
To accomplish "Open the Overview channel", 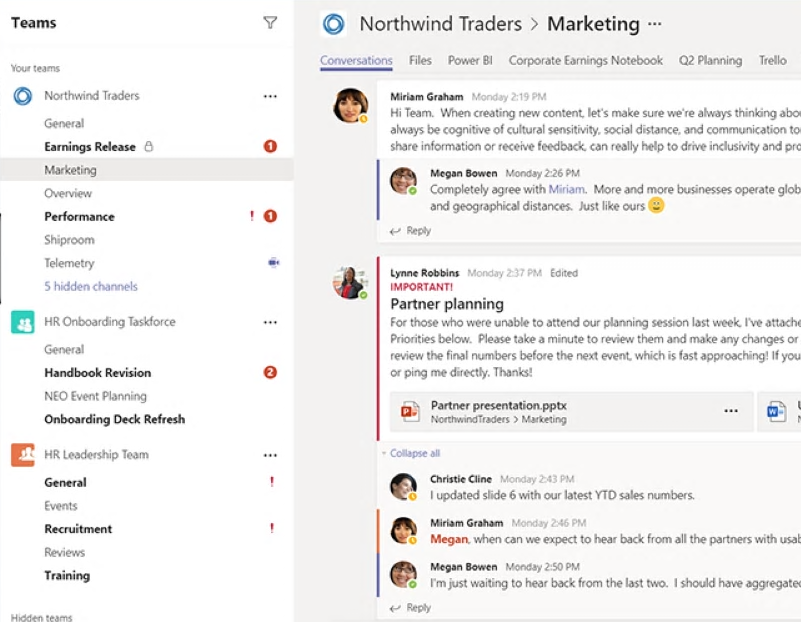I will point(68,193).
